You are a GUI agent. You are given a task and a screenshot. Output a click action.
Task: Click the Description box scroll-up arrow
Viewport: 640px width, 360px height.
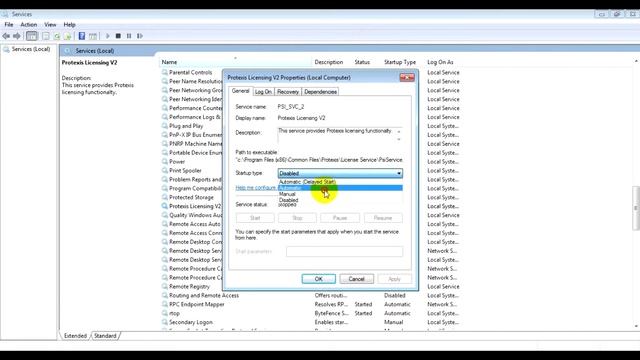point(399,132)
